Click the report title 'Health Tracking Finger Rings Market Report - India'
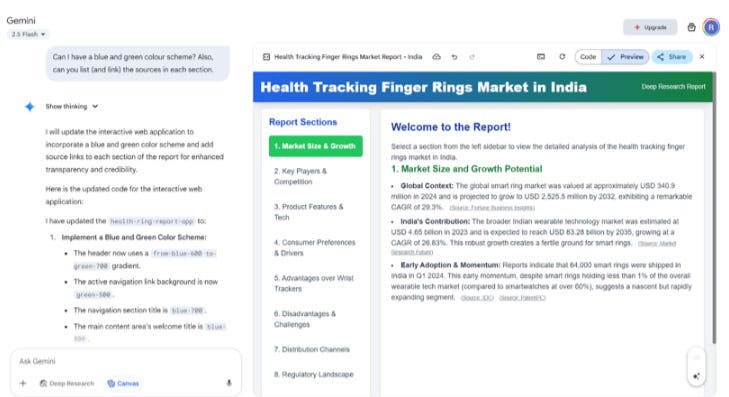Image resolution: width=729 pixels, height=397 pixels. click(348, 57)
